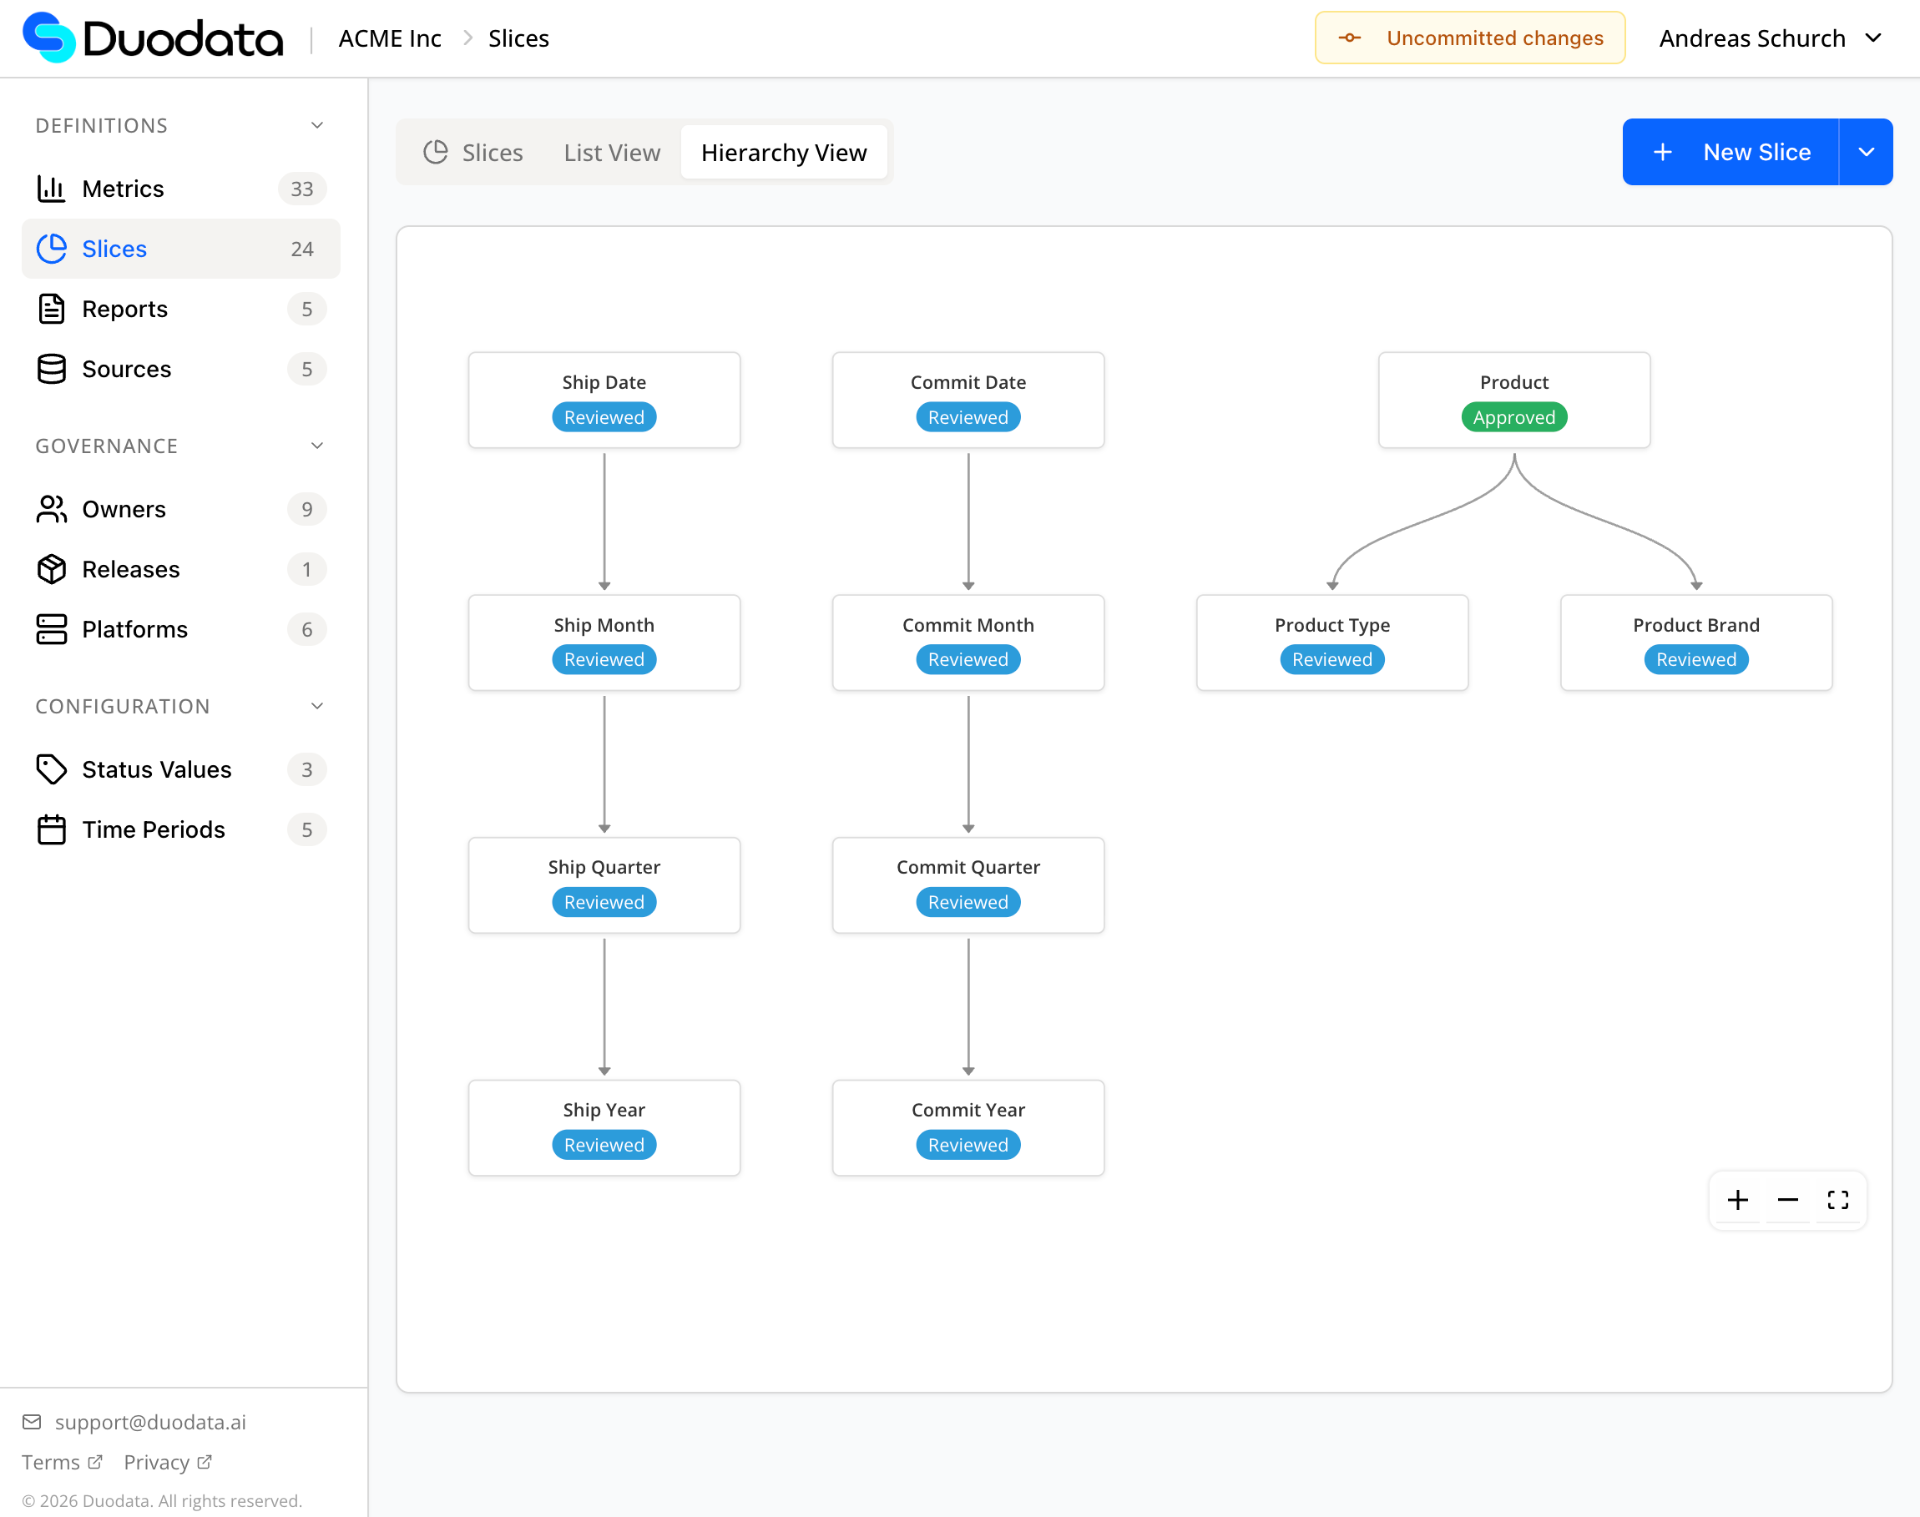Select the Hierarchy View tab
Image resolution: width=1920 pixels, height=1517 pixels.
point(784,153)
